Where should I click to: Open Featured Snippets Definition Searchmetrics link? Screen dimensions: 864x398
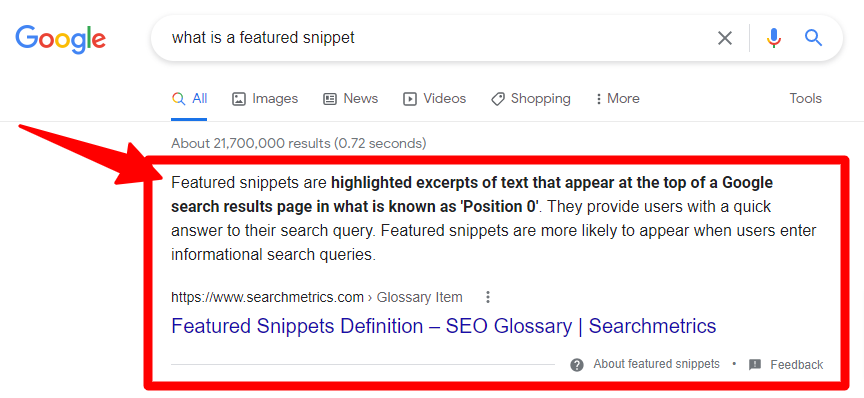pyautogui.click(x=444, y=326)
